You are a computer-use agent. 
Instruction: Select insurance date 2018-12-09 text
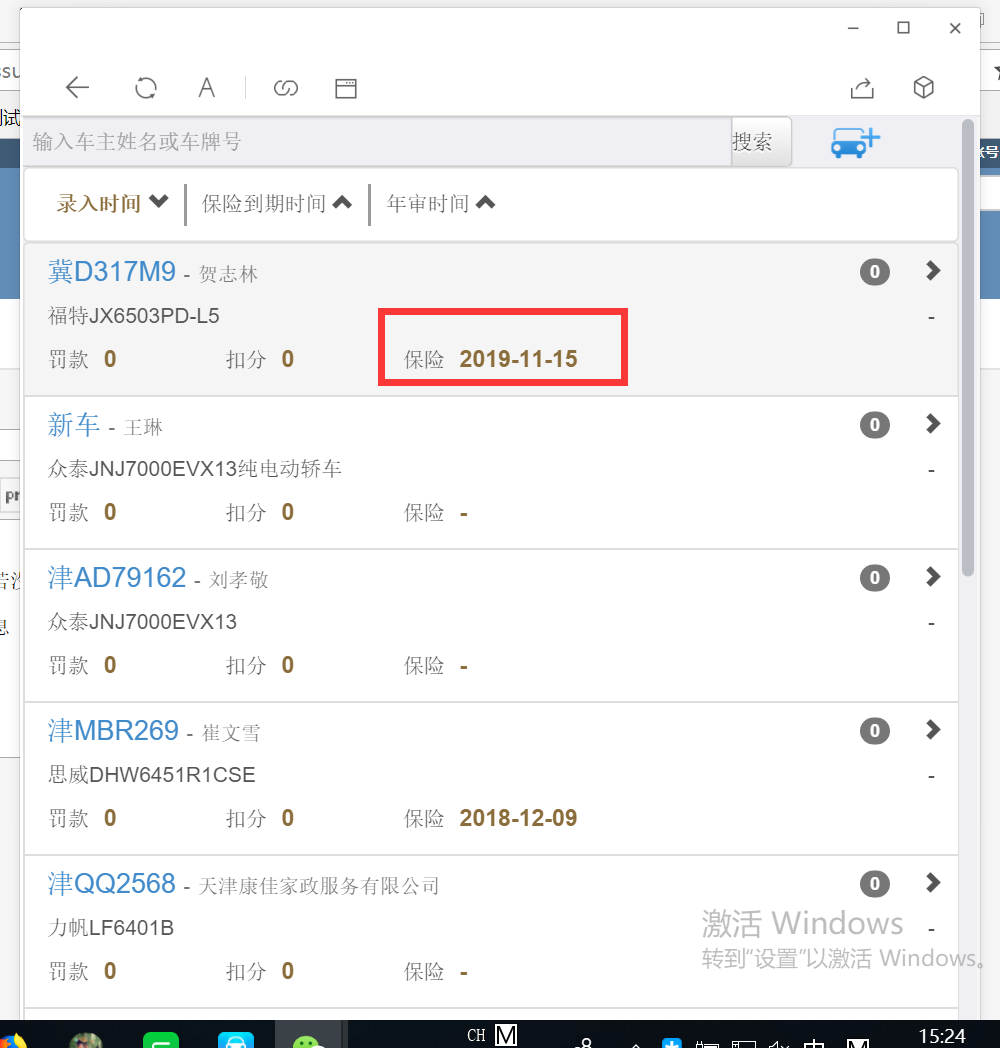pyautogui.click(x=518, y=818)
